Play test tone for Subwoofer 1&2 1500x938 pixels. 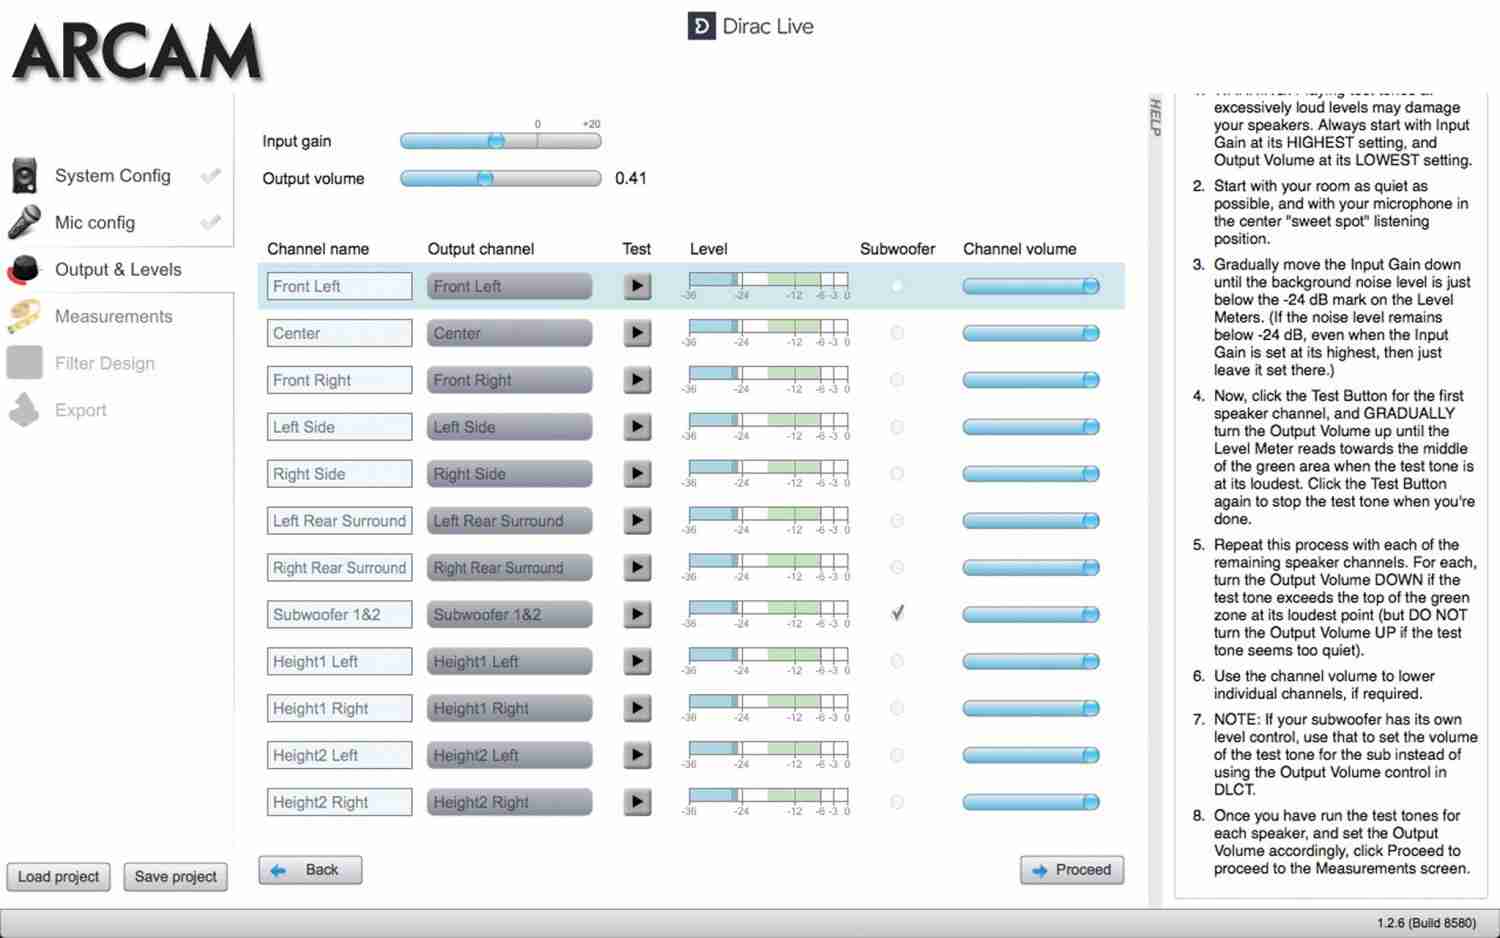[637, 614]
